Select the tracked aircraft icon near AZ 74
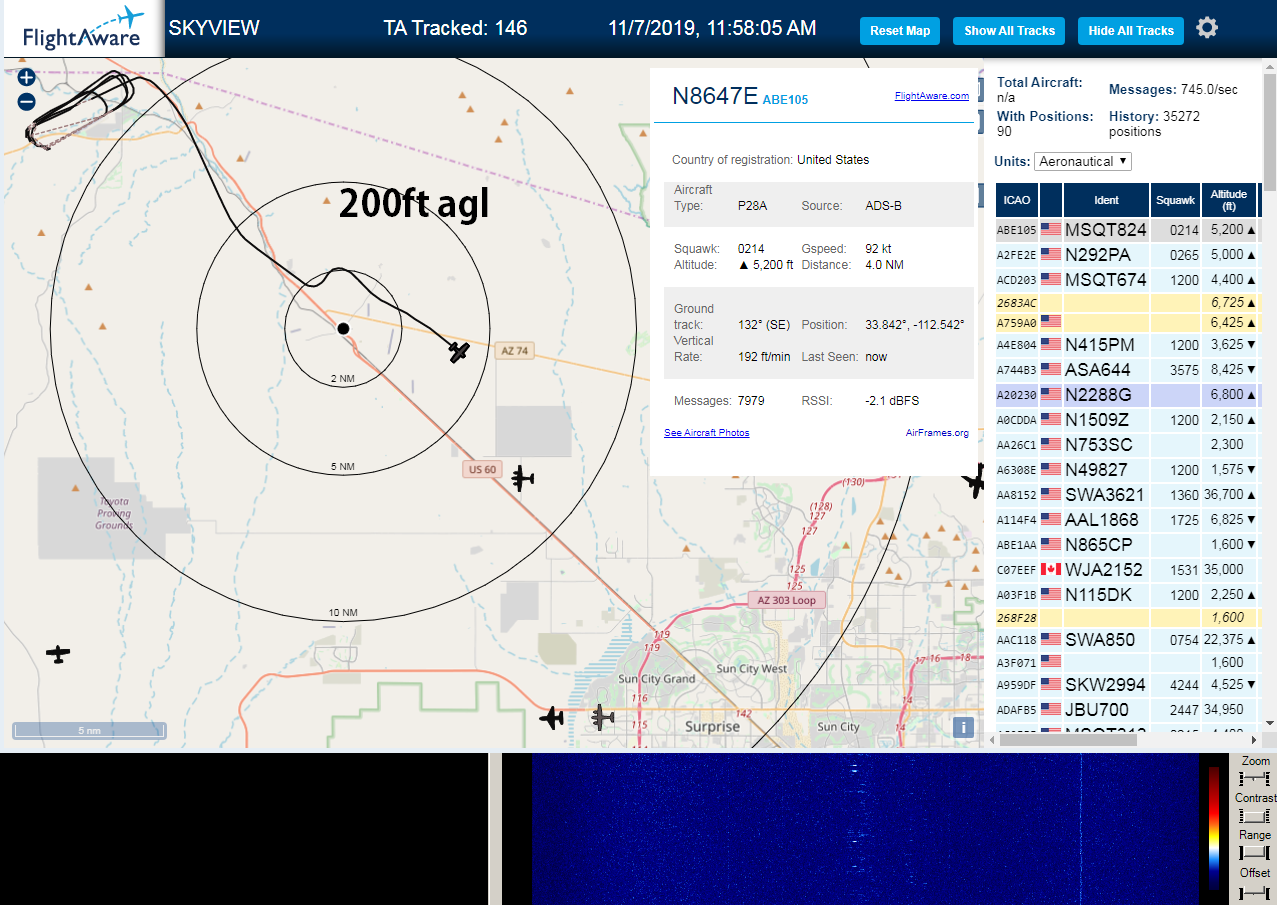This screenshot has width=1277, height=905. (x=459, y=351)
